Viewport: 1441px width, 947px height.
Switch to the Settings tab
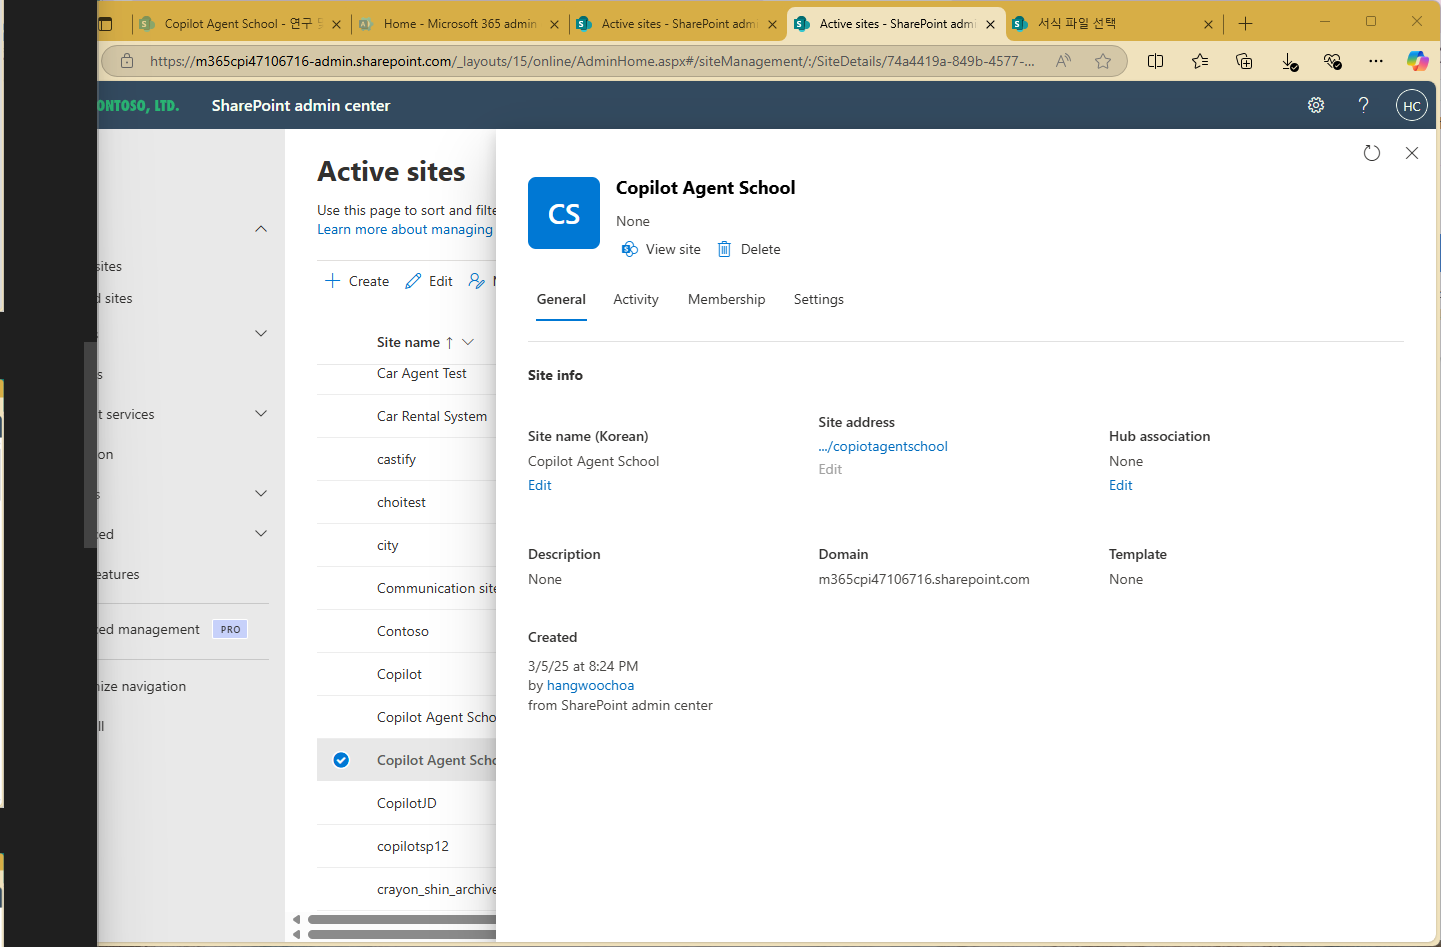[x=818, y=299]
